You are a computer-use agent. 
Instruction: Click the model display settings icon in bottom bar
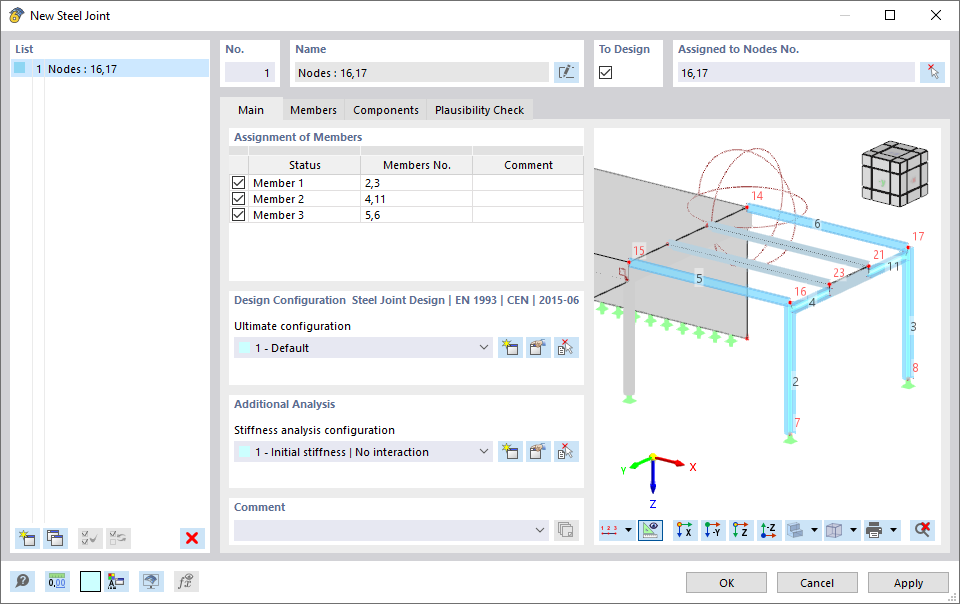pyautogui.click(x=116, y=581)
